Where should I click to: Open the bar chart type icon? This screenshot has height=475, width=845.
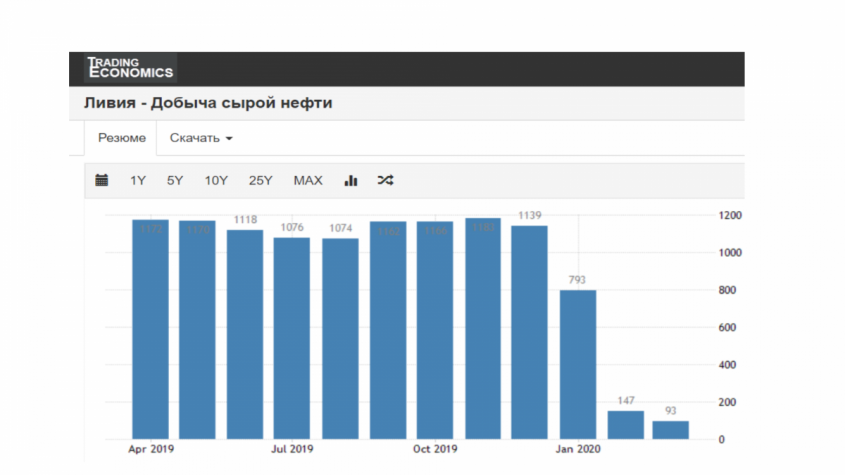[x=351, y=181]
